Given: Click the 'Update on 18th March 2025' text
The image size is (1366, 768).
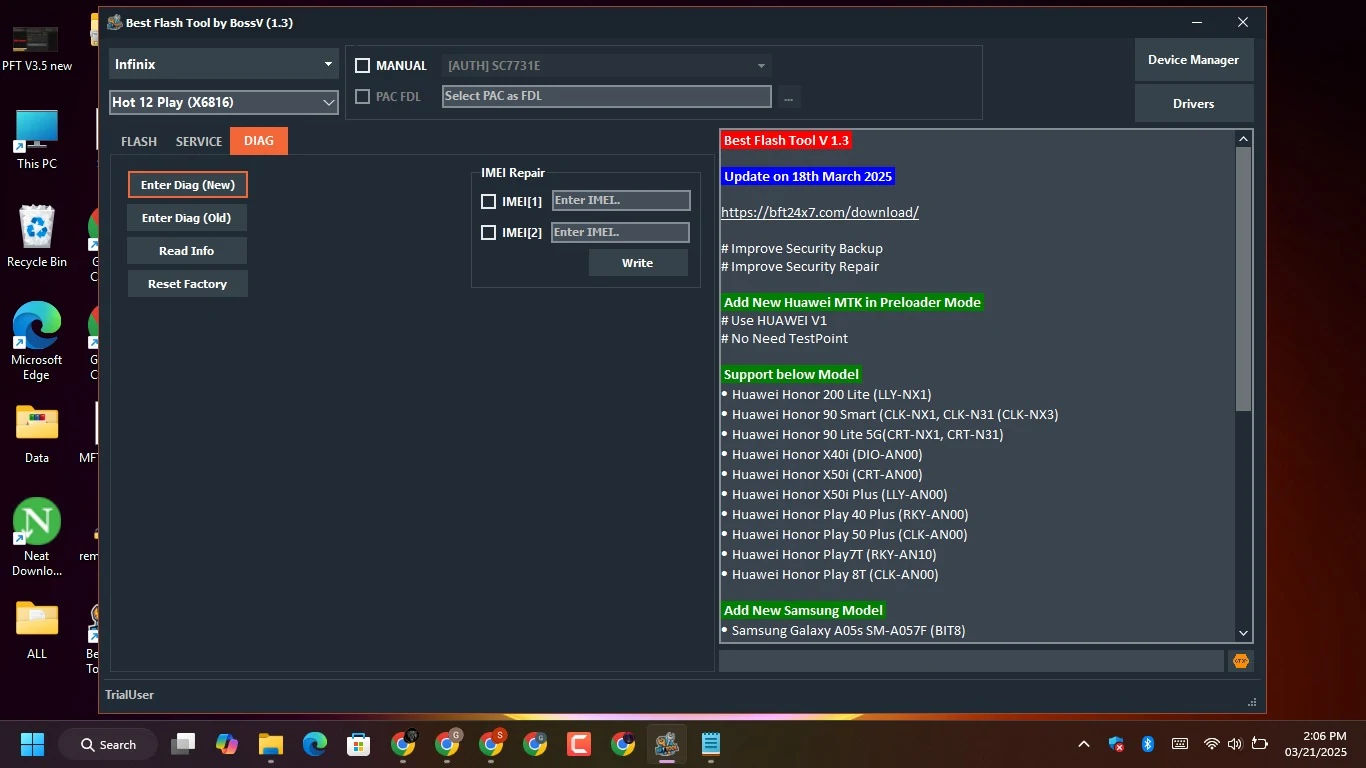Looking at the screenshot, I should point(808,176).
